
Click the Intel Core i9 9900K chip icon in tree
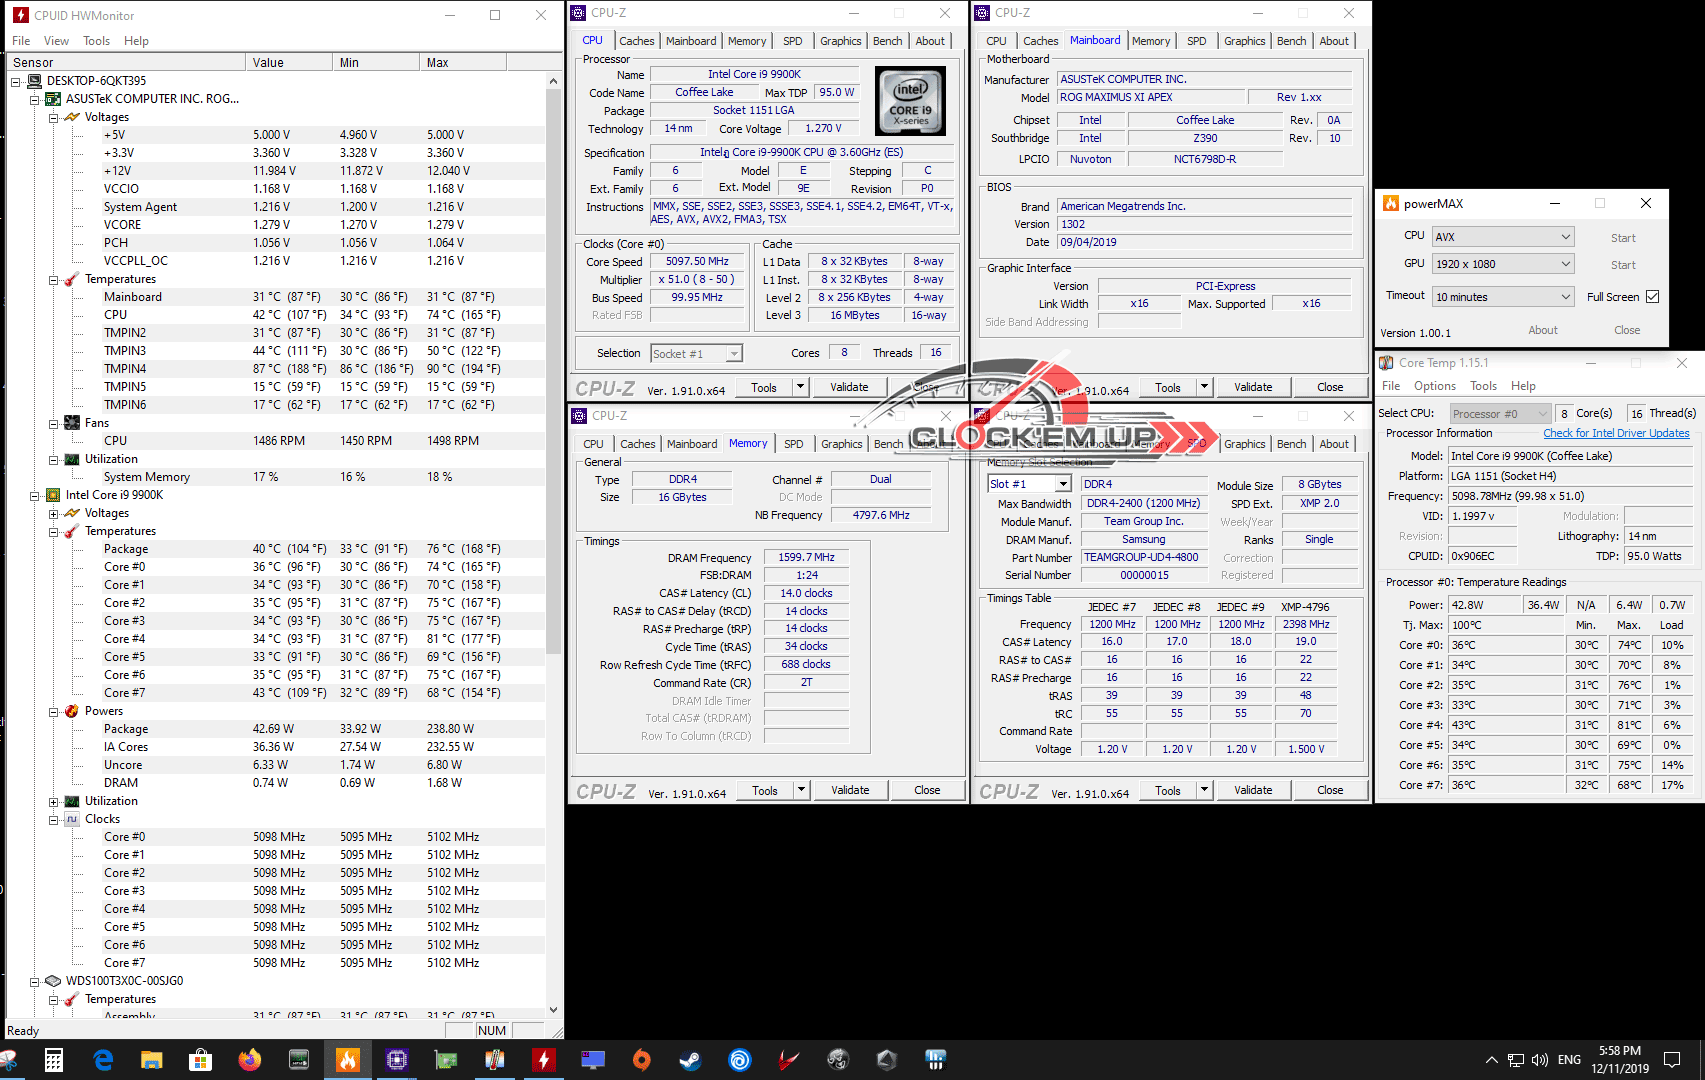53,495
